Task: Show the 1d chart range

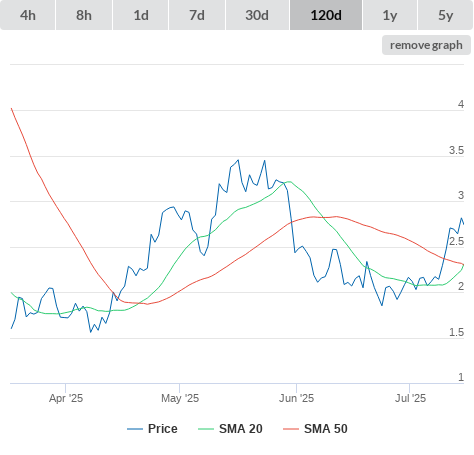Action: [141, 15]
